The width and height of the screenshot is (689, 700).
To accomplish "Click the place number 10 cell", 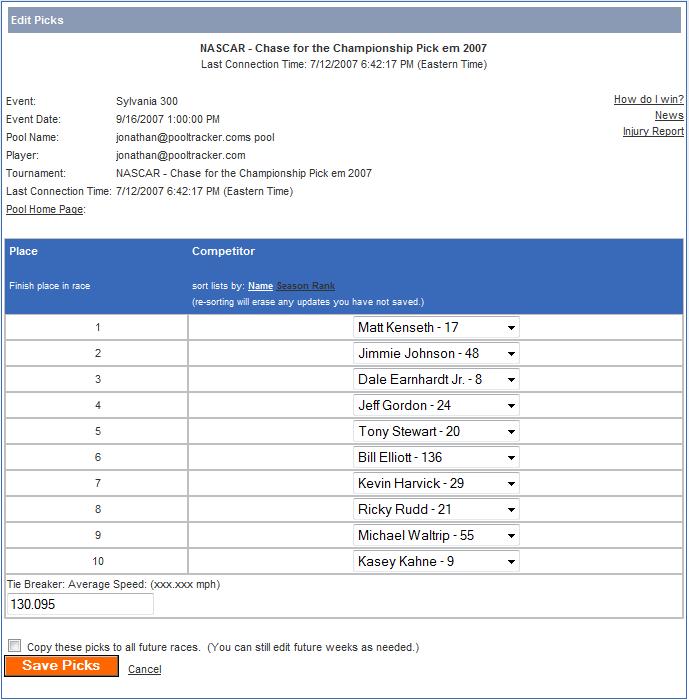I will [x=97, y=561].
